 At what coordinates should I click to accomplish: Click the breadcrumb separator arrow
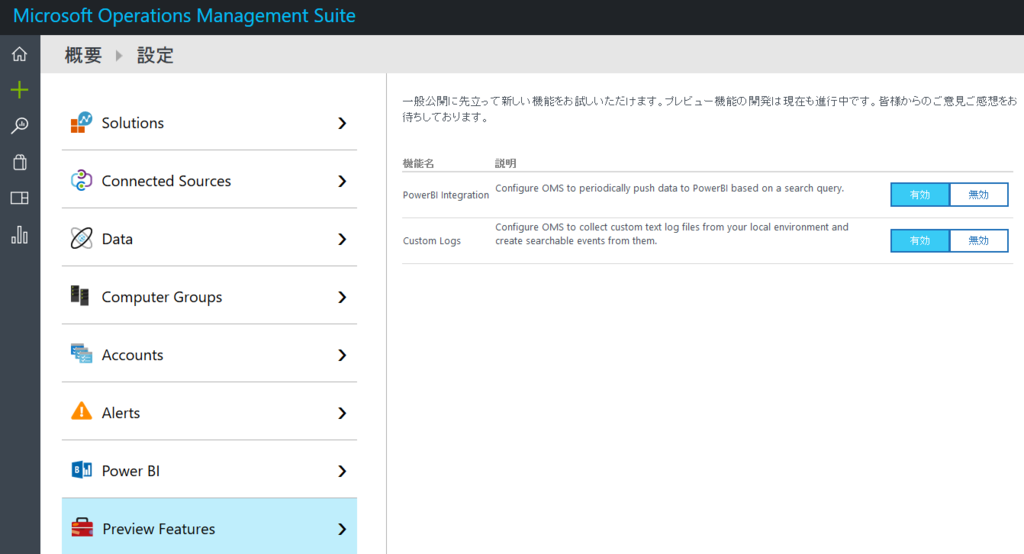click(119, 56)
